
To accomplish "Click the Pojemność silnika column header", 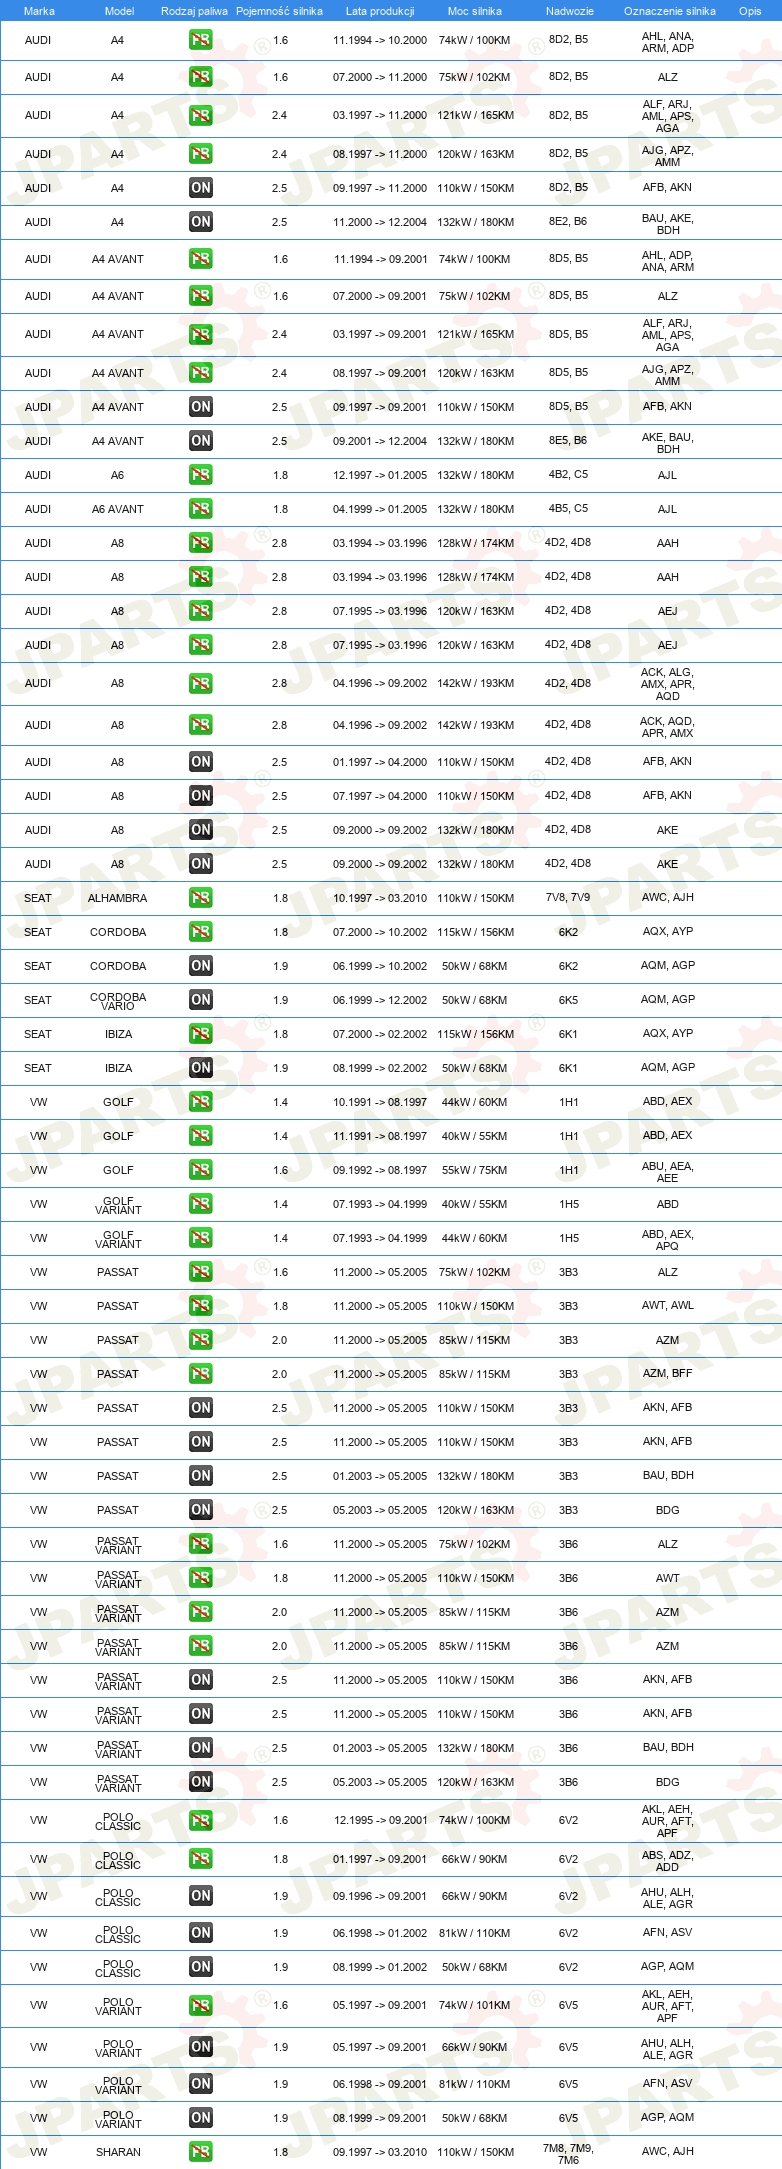I will [279, 11].
